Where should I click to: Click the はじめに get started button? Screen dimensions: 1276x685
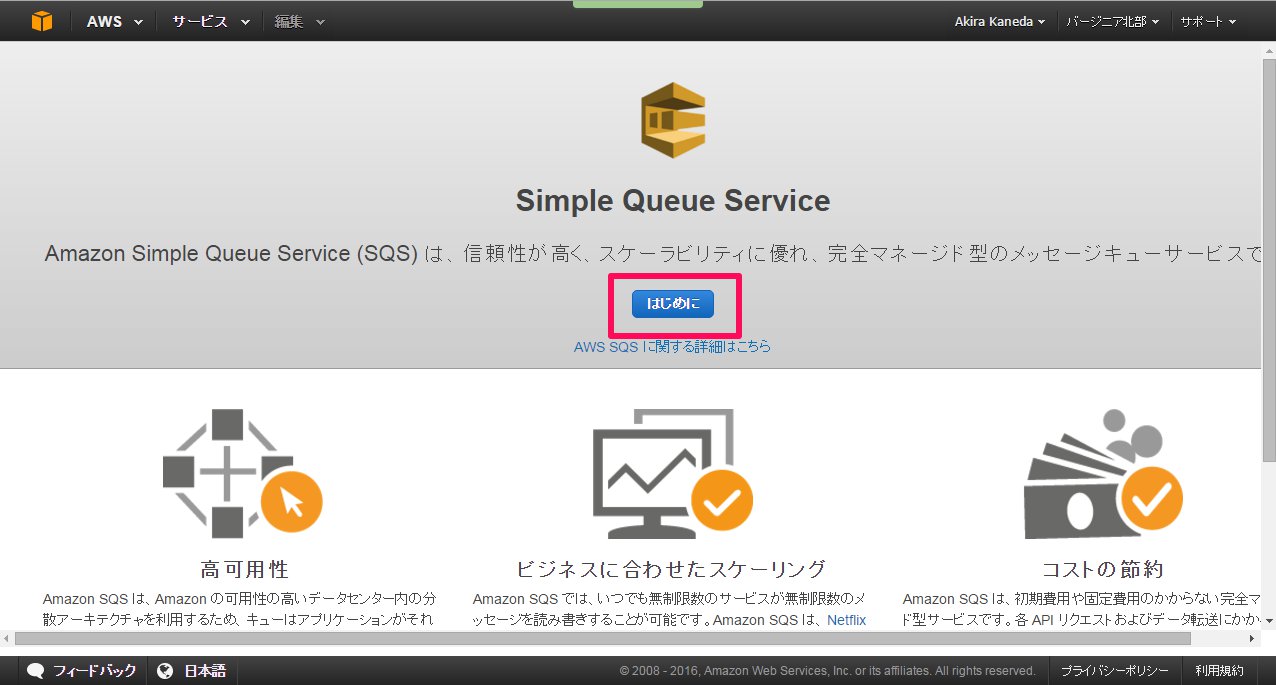[673, 304]
